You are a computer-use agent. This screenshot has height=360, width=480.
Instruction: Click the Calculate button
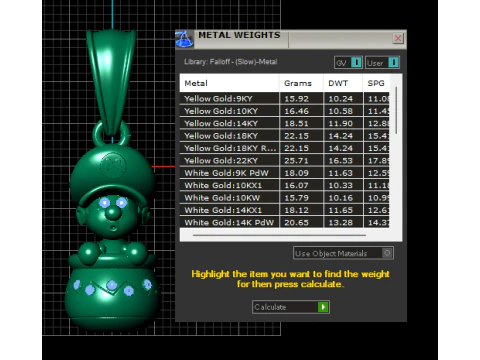coord(291,307)
